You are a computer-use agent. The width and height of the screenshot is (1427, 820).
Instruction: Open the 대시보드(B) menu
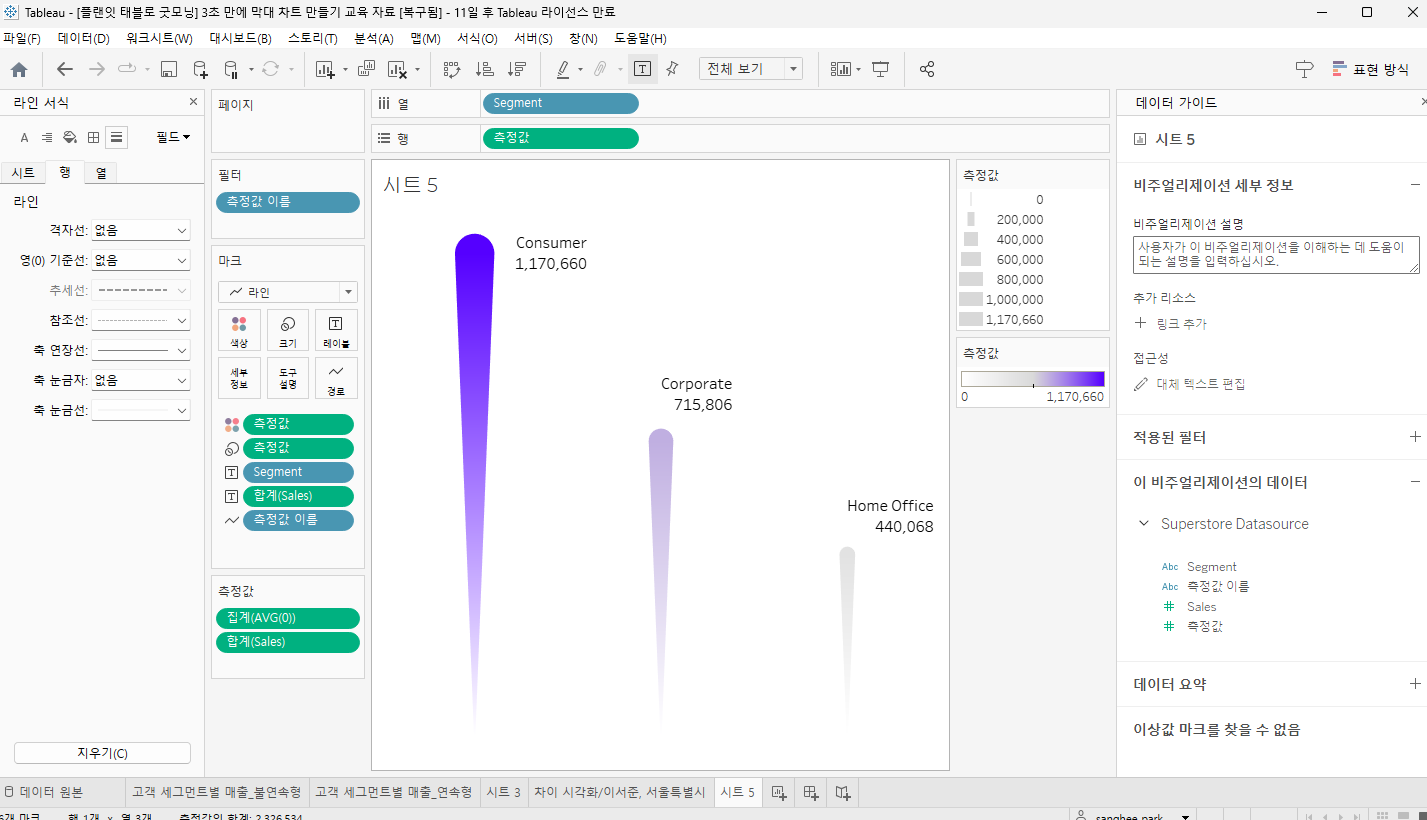tap(240, 38)
